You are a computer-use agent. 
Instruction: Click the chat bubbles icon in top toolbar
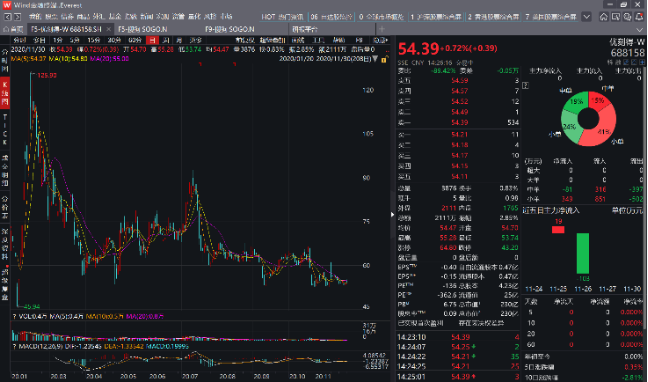627,17
